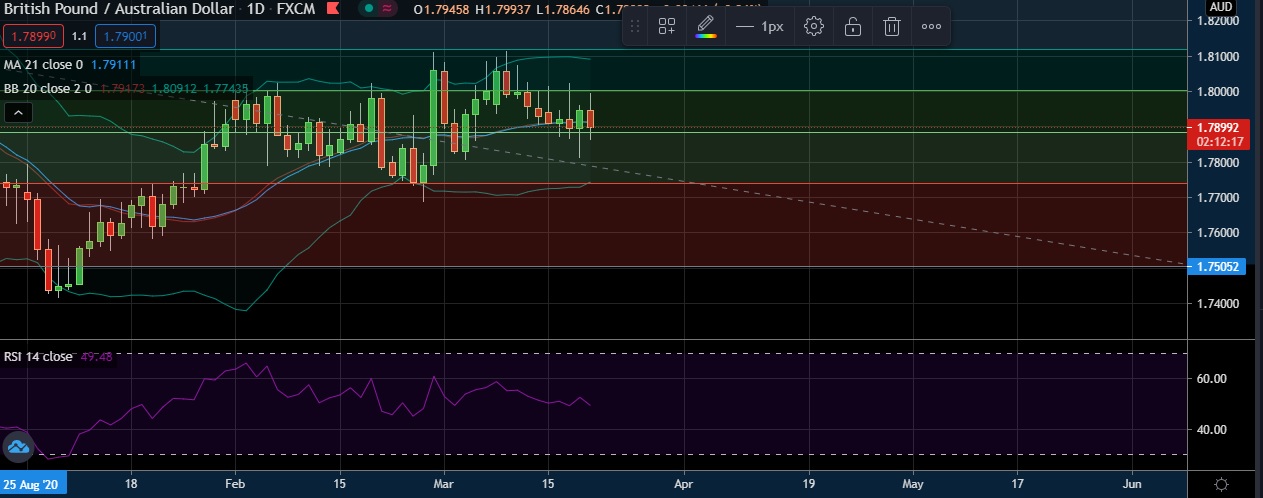
Task: Open the three-dots more options menu
Action: (x=930, y=27)
